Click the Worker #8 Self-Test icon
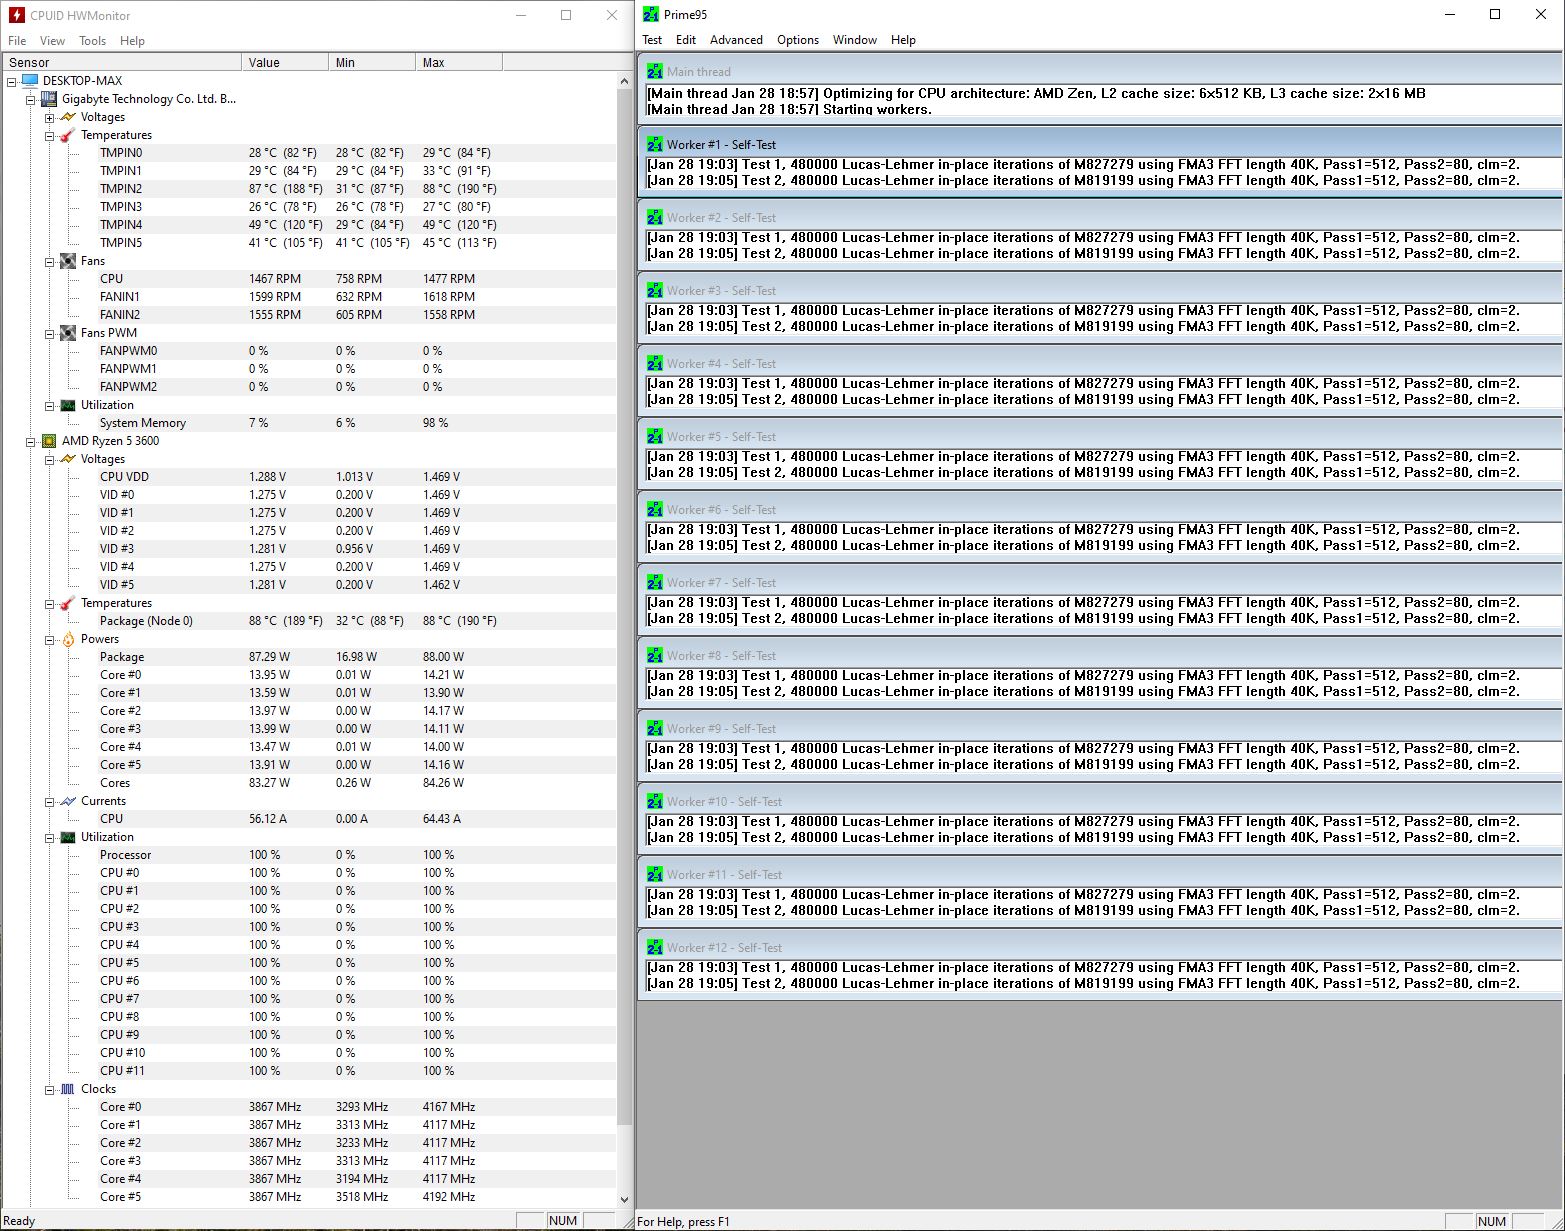 [x=655, y=656]
